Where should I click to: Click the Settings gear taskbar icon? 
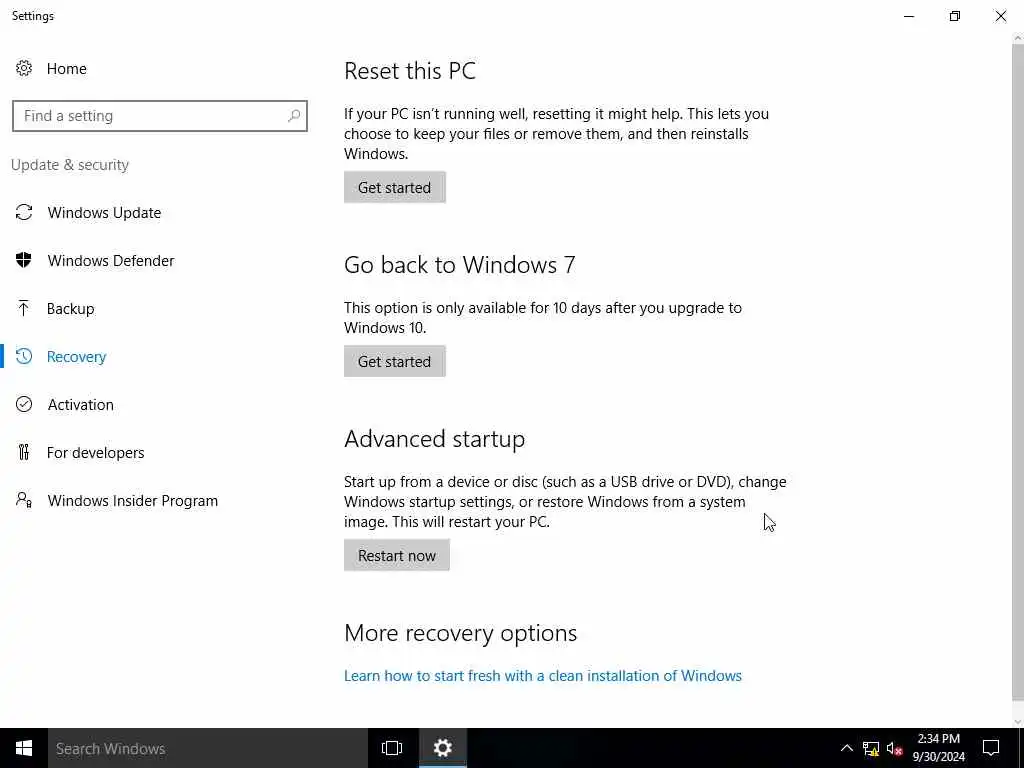point(443,748)
